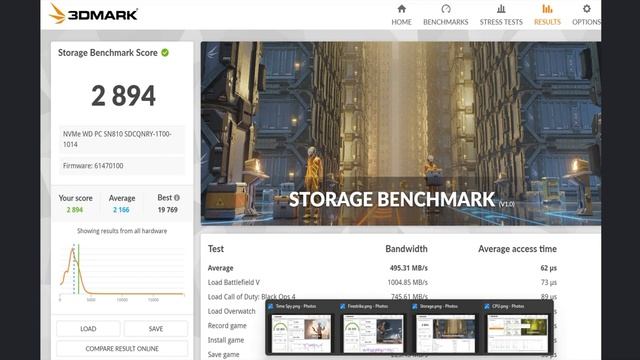This screenshot has height=360, width=640.
Task: Click the 3DMark logo
Action: [93, 14]
